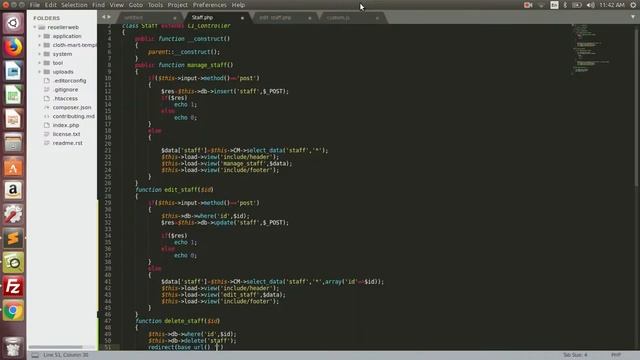Launch FileZilla from the dock
The height and width of the screenshot is (360, 640).
point(13,287)
